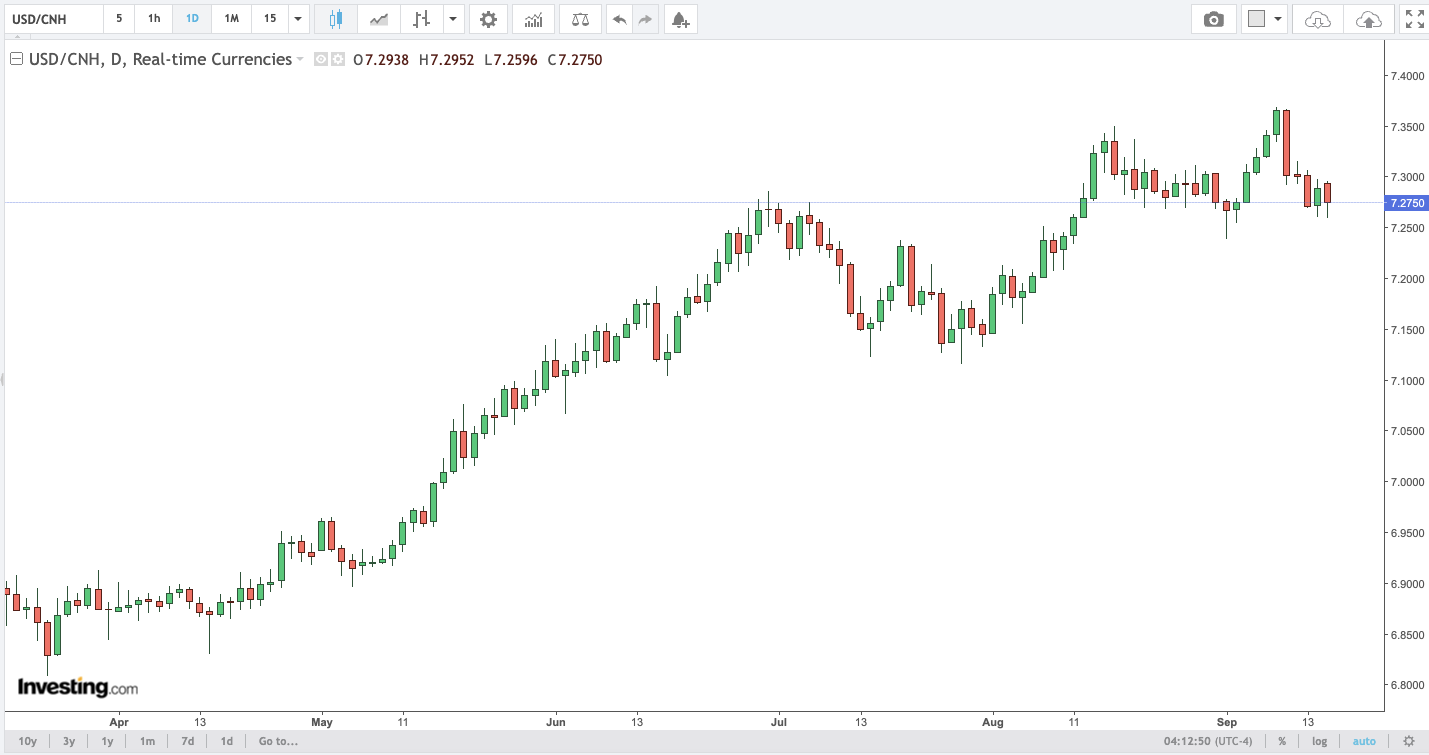Click price axis label 7.0000
This screenshot has width=1429, height=755.
pyautogui.click(x=1408, y=482)
